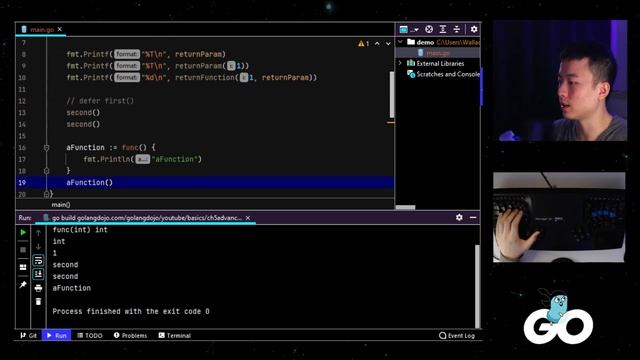Click the 'format:' hint on line 8
The image size is (640, 360).
[127, 54]
